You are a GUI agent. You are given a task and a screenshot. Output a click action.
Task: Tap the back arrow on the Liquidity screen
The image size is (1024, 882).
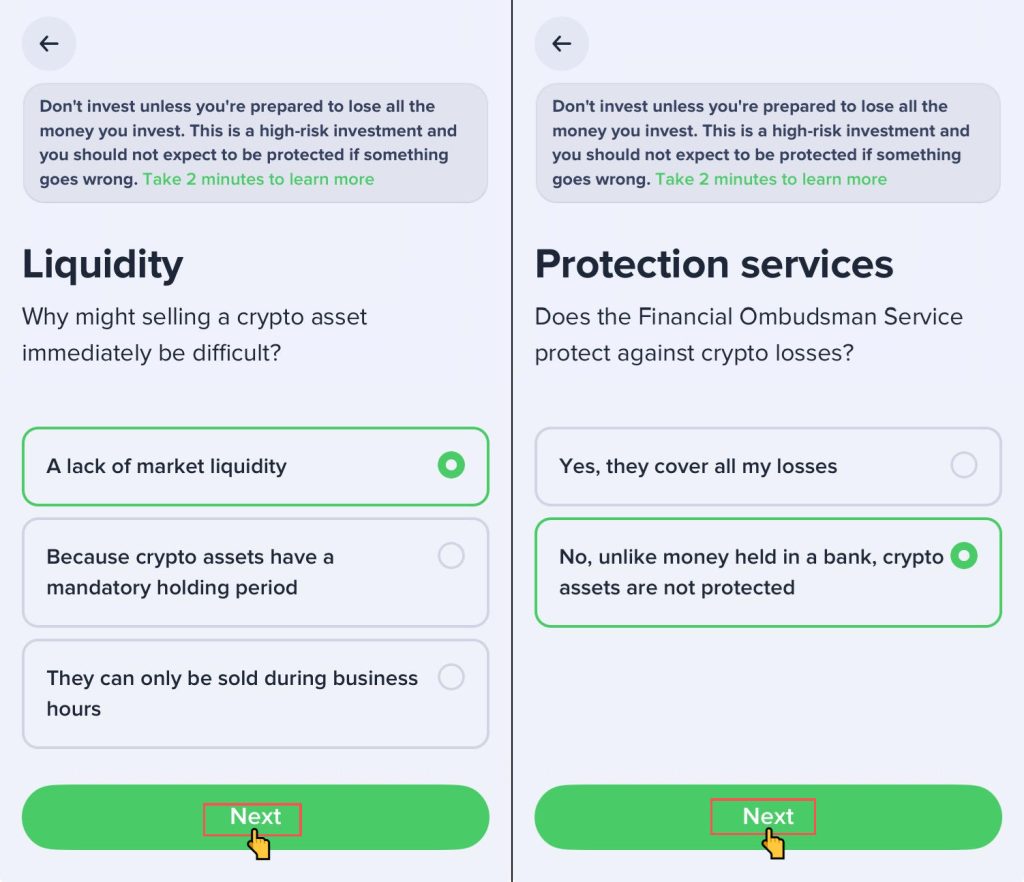pos(49,44)
